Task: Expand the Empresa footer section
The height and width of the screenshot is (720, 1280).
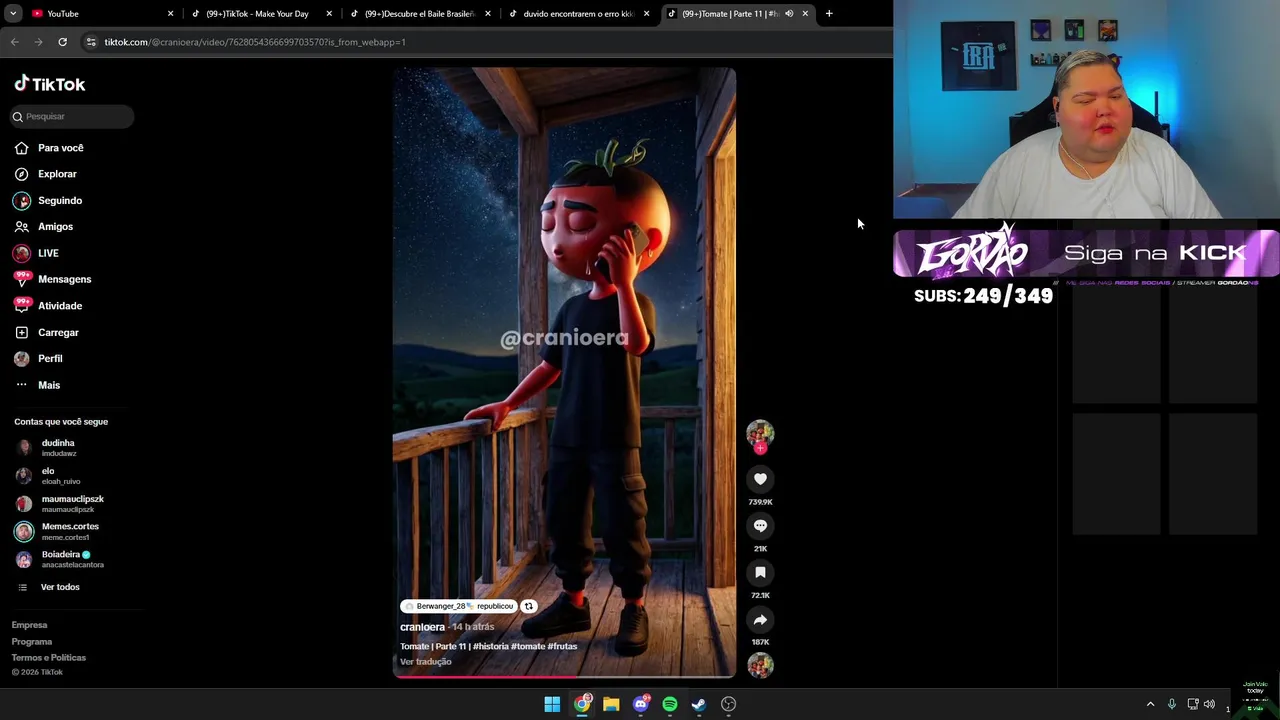Action: pos(29,625)
